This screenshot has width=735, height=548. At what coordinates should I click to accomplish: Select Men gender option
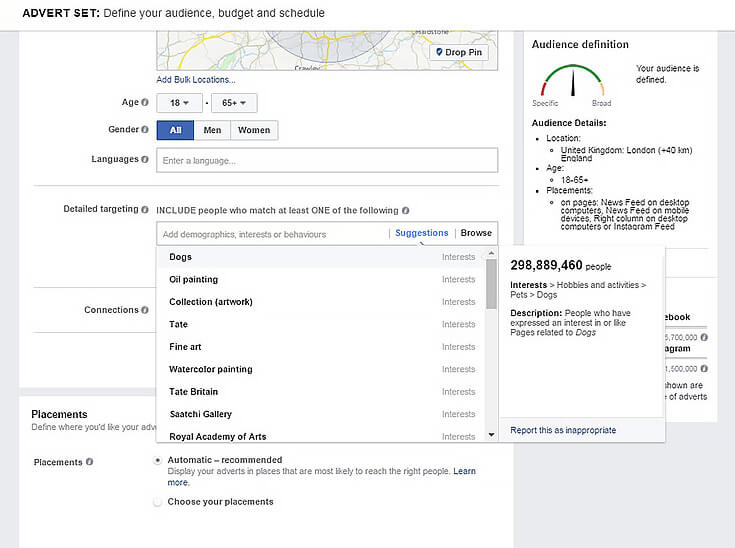[x=212, y=130]
